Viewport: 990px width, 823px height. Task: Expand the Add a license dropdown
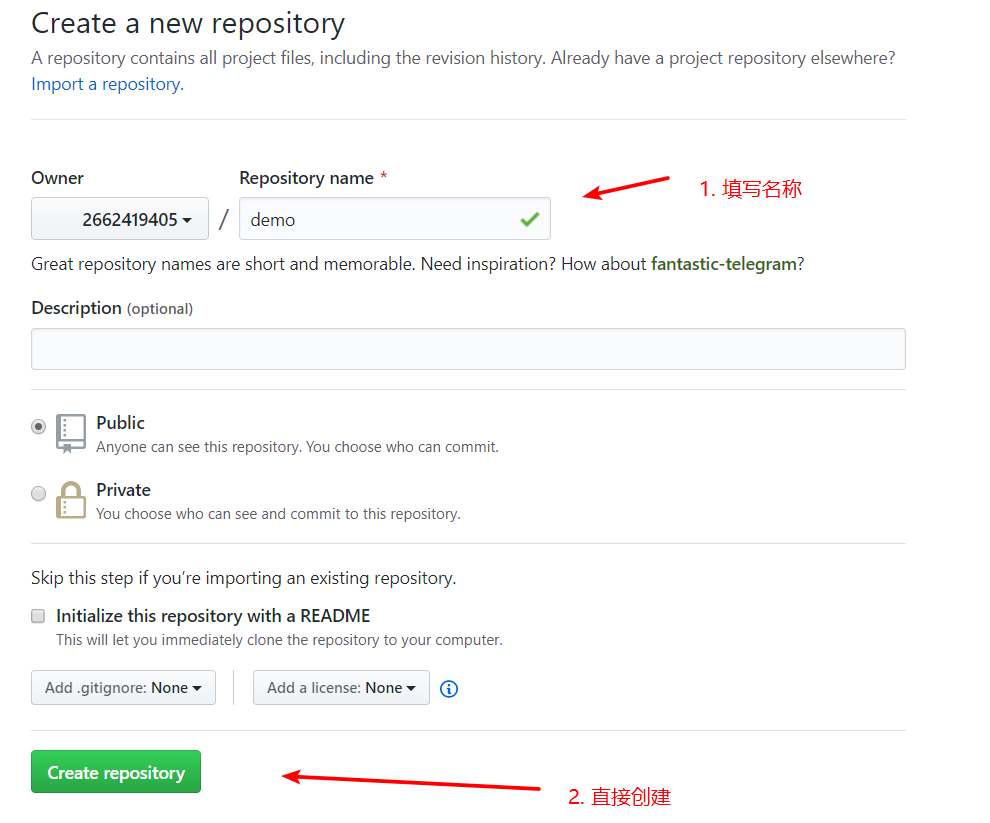coord(341,688)
